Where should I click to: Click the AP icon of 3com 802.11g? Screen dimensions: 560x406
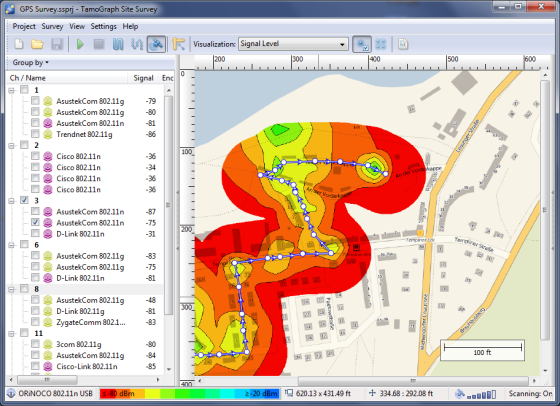point(48,344)
